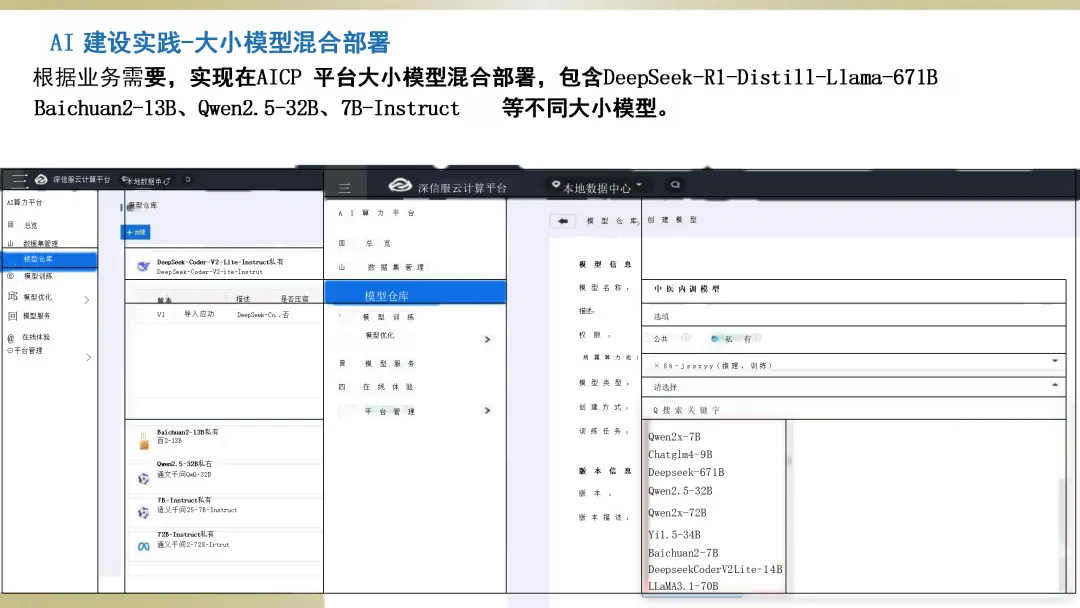Choose Baichuan2-7B from model type list
The width and height of the screenshot is (1080, 608).
[683, 553]
